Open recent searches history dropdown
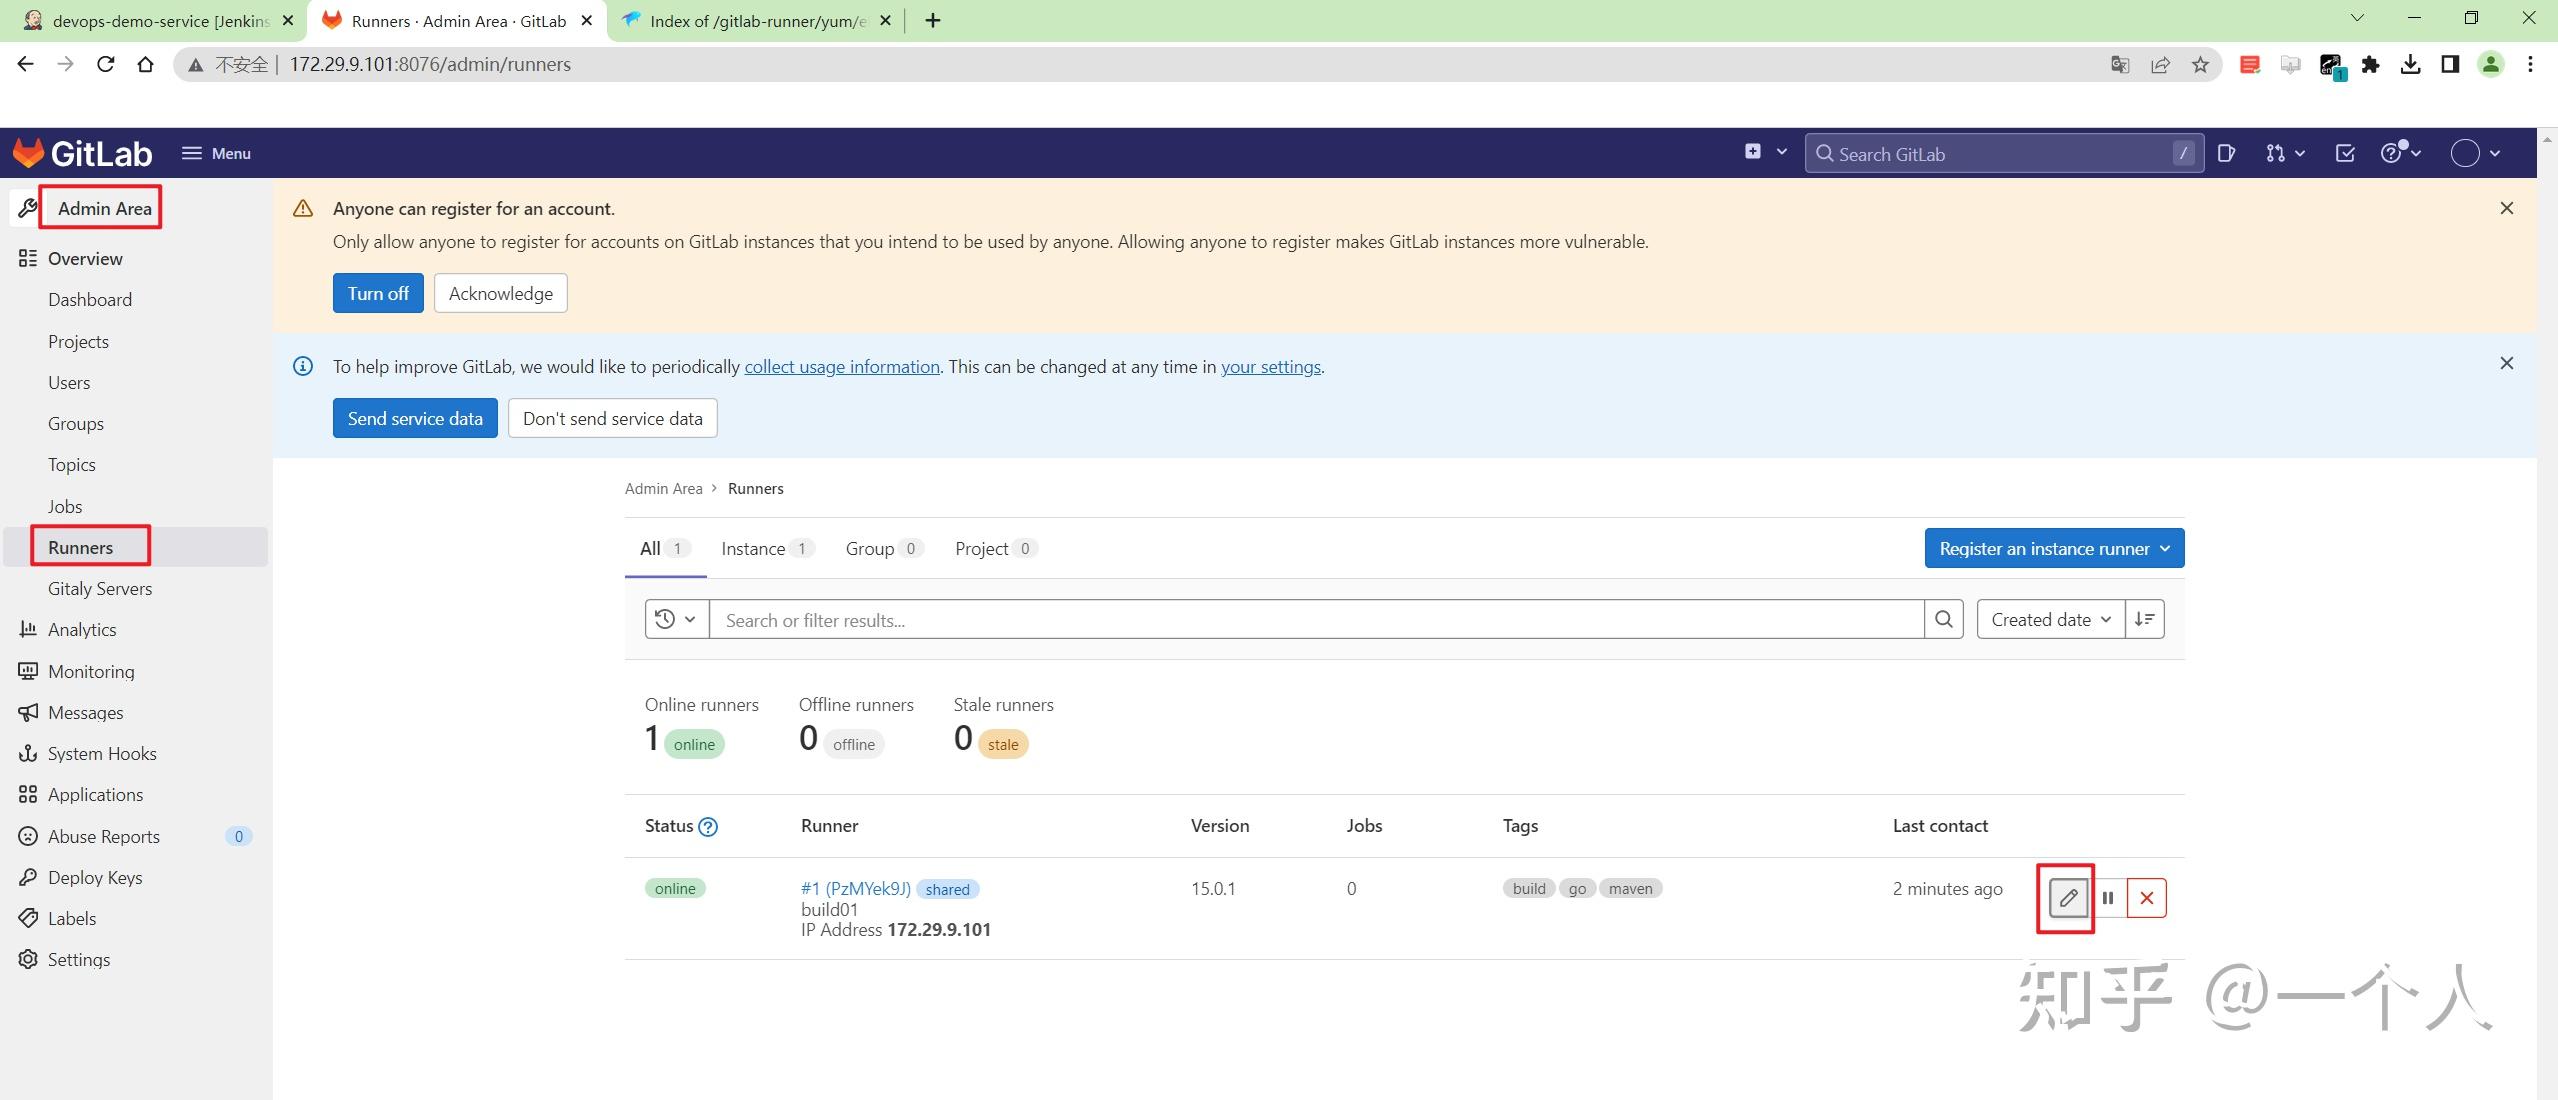This screenshot has width=2558, height=1100. (676, 620)
